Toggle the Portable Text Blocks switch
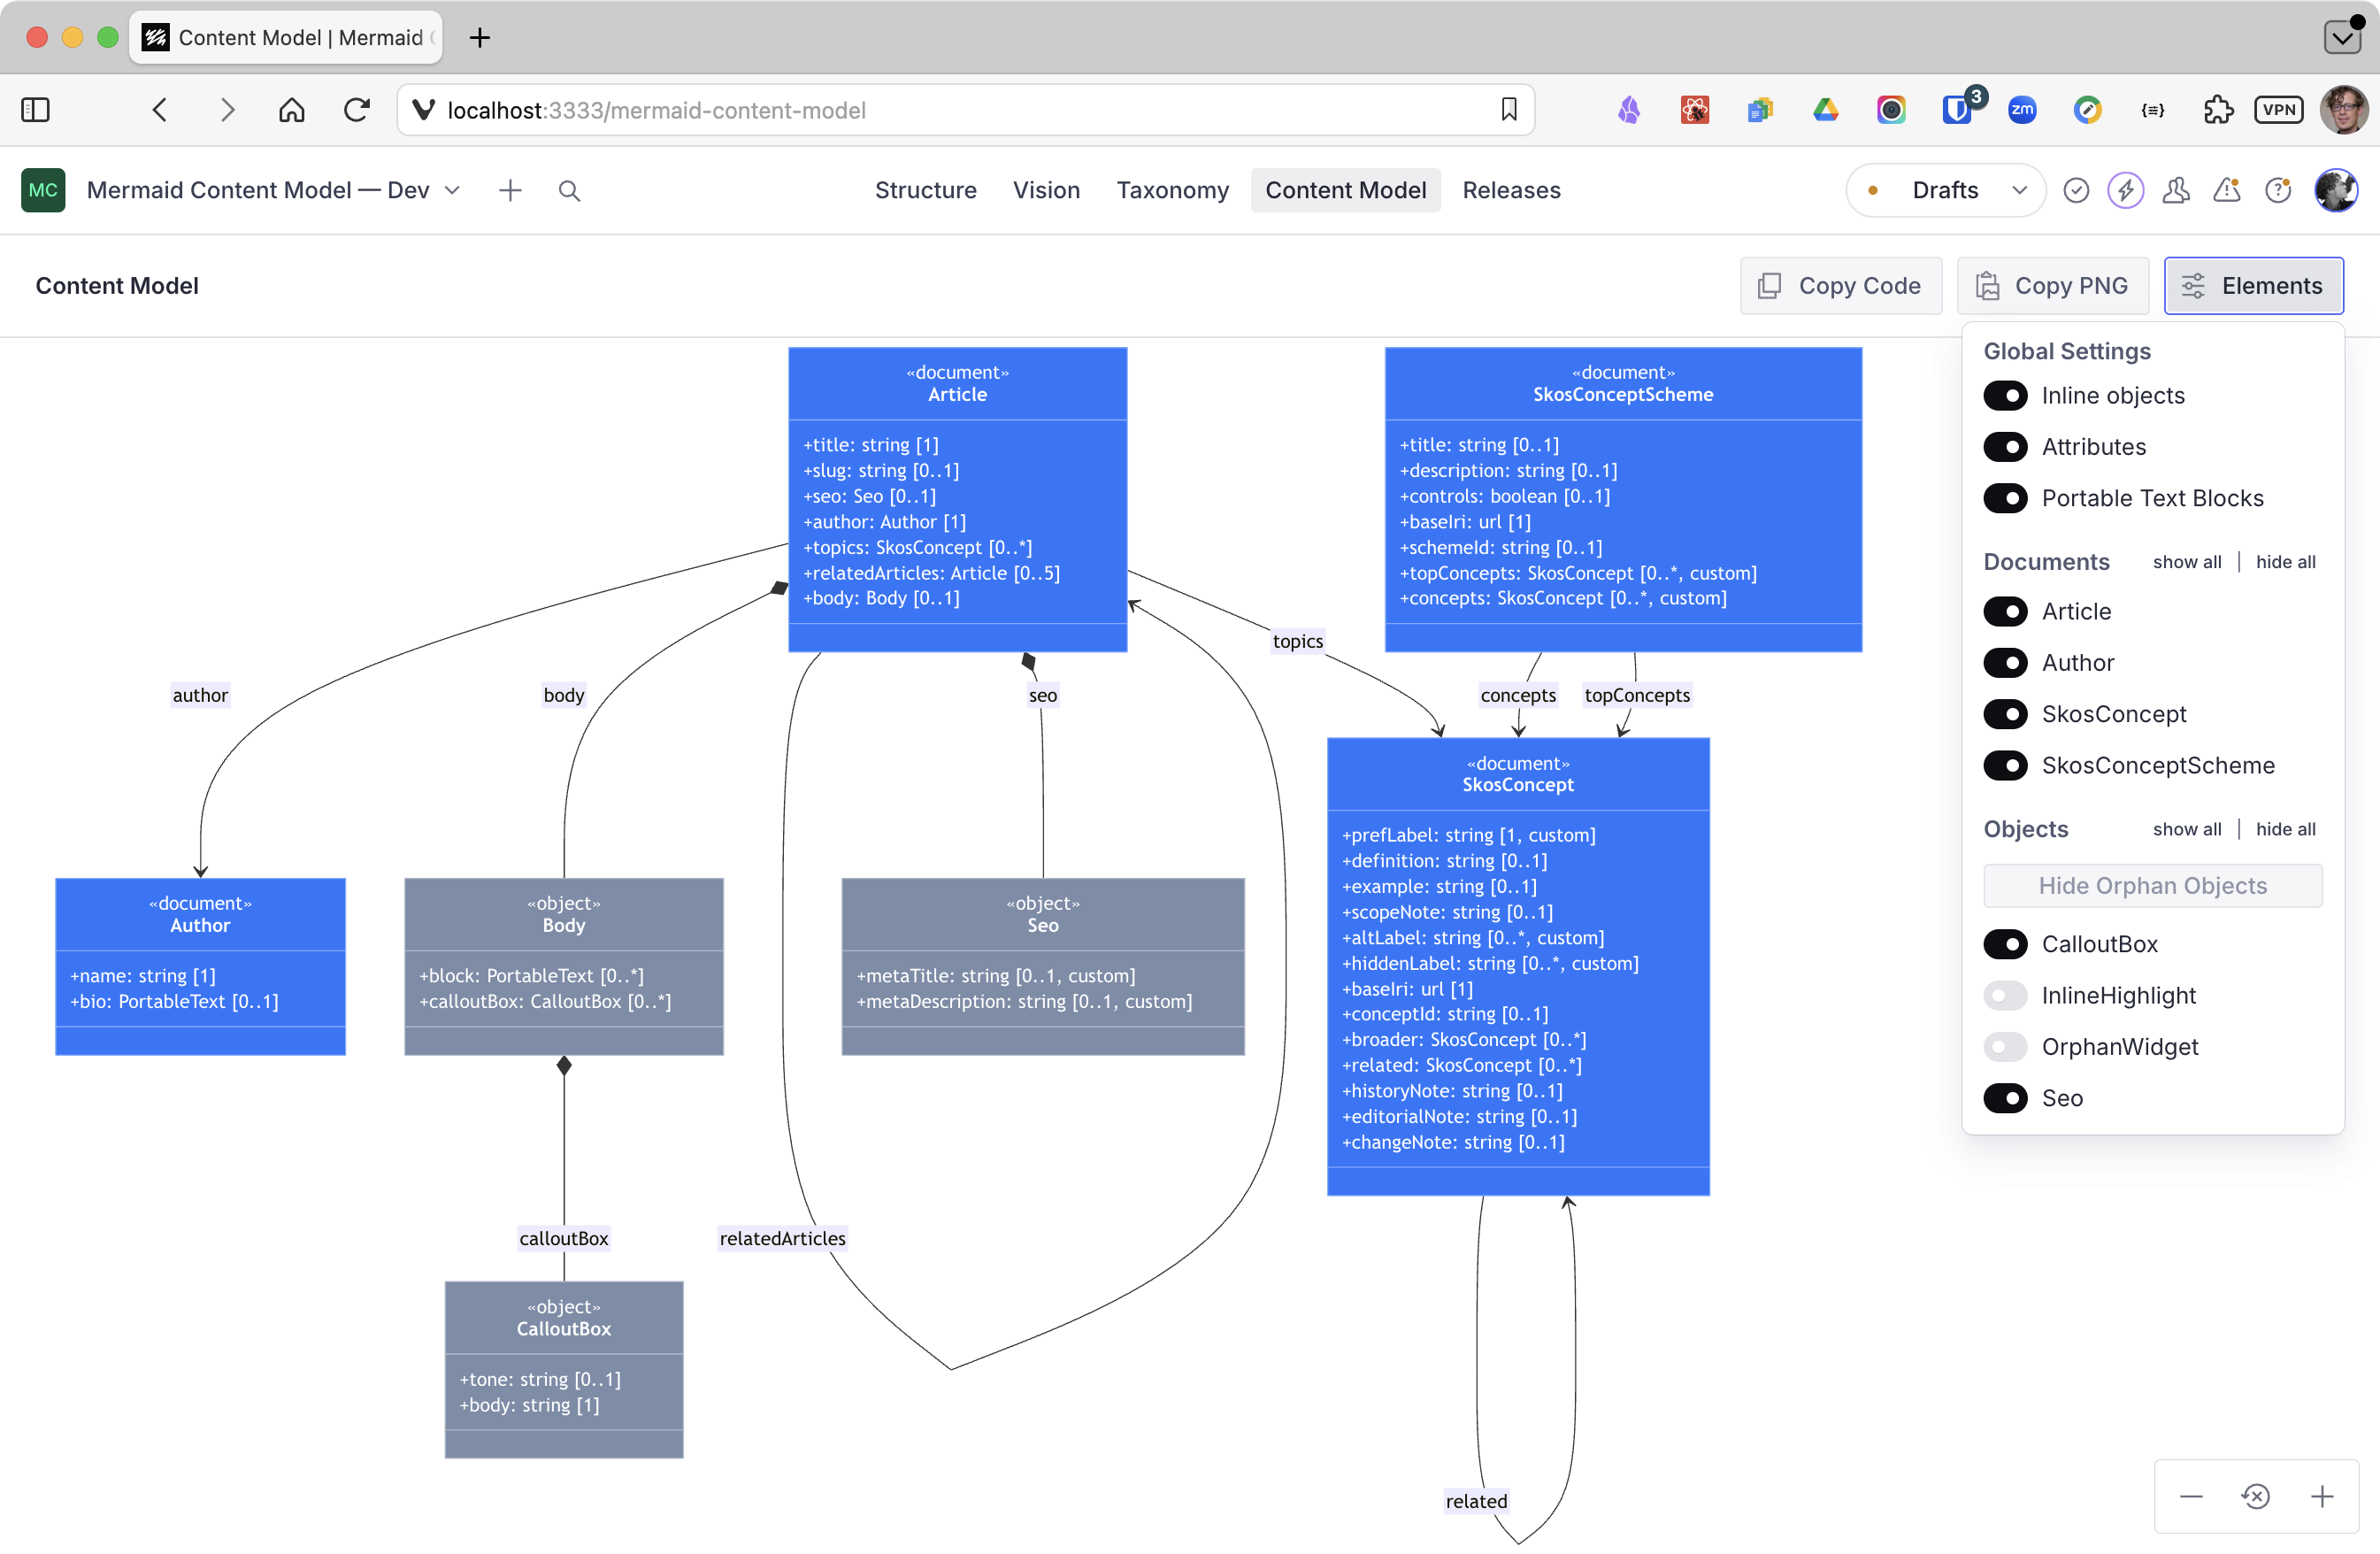The height and width of the screenshot is (1554, 2380). [x=2005, y=497]
